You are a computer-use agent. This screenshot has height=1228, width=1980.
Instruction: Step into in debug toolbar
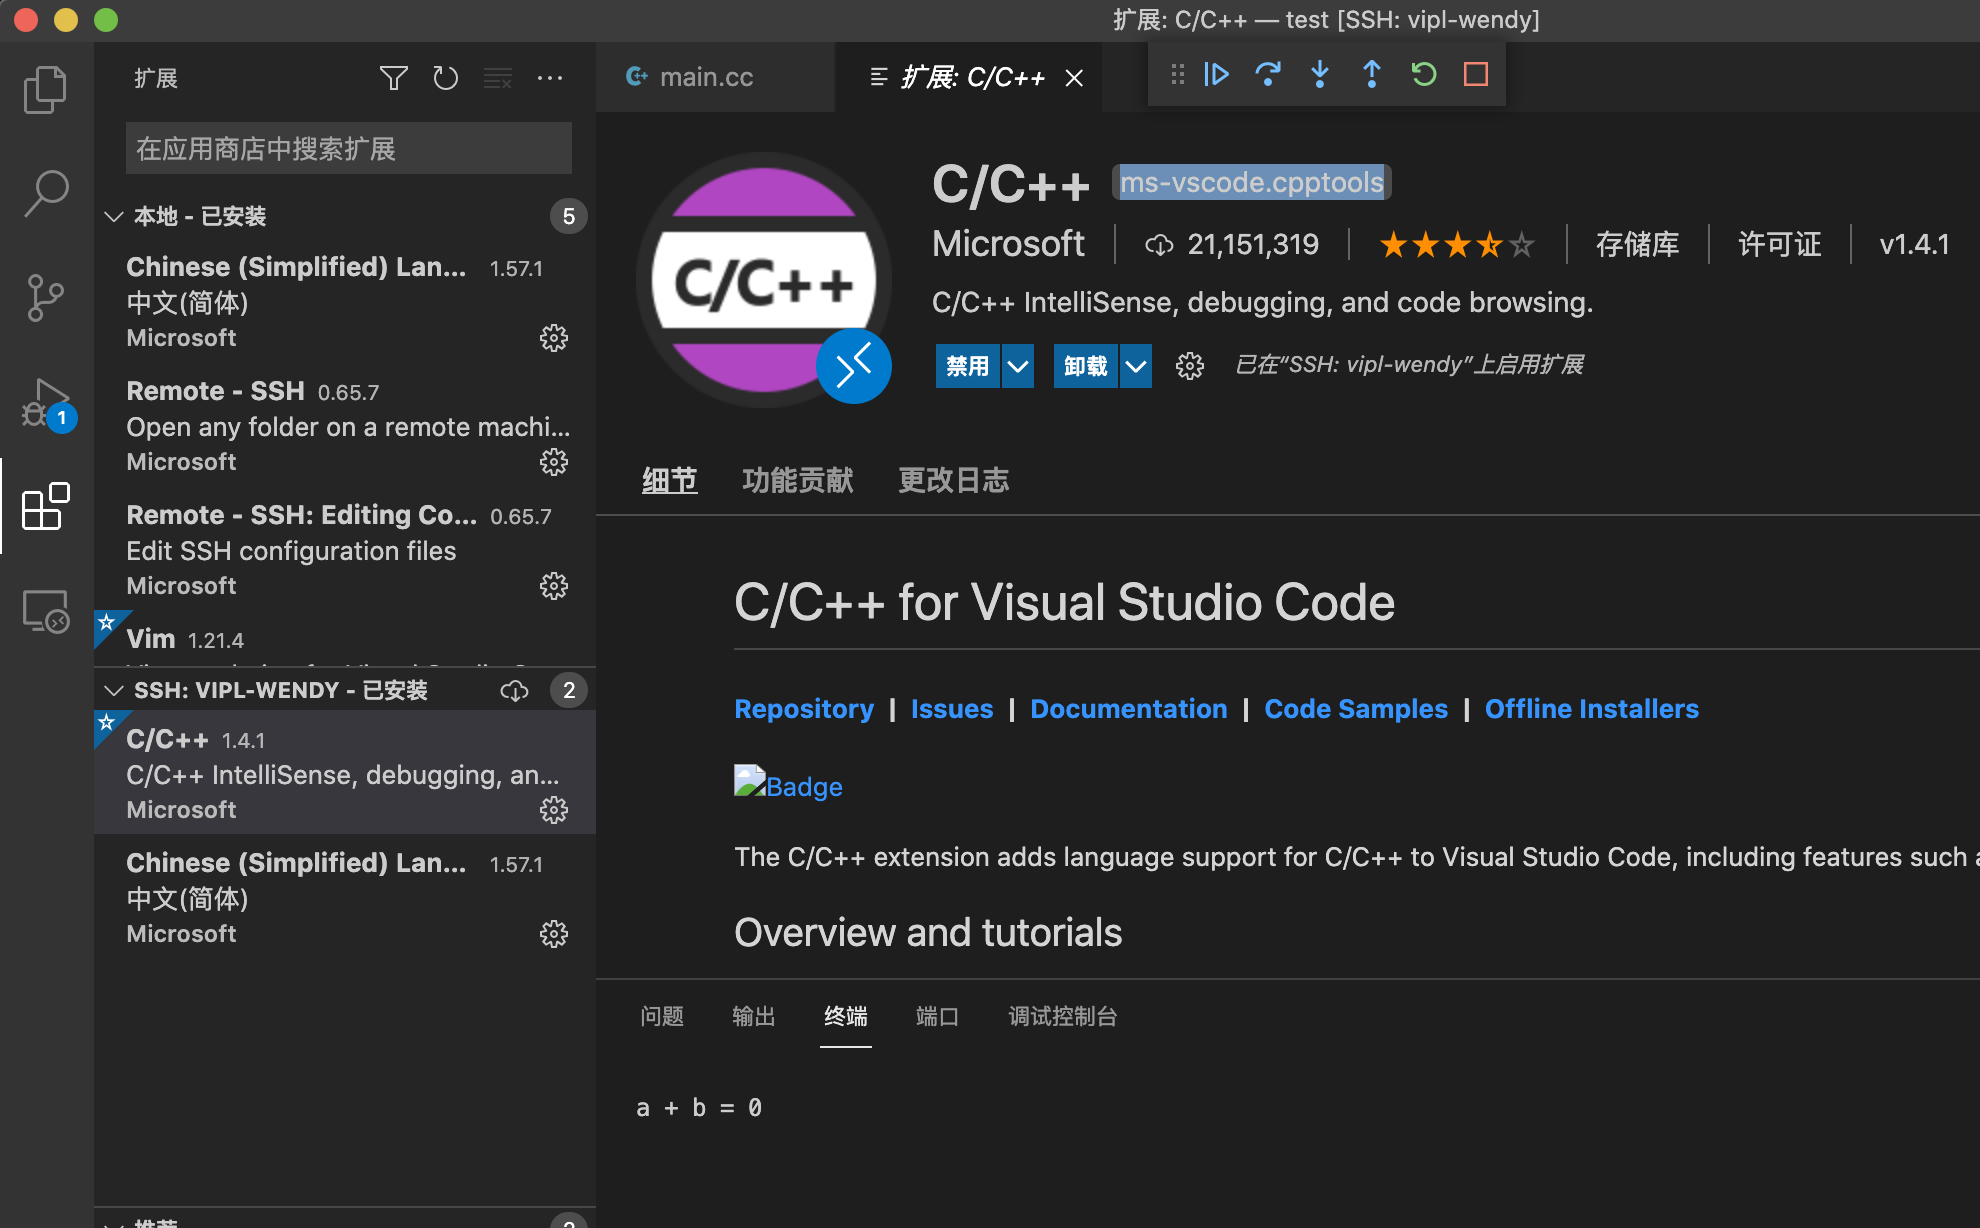tap(1320, 74)
